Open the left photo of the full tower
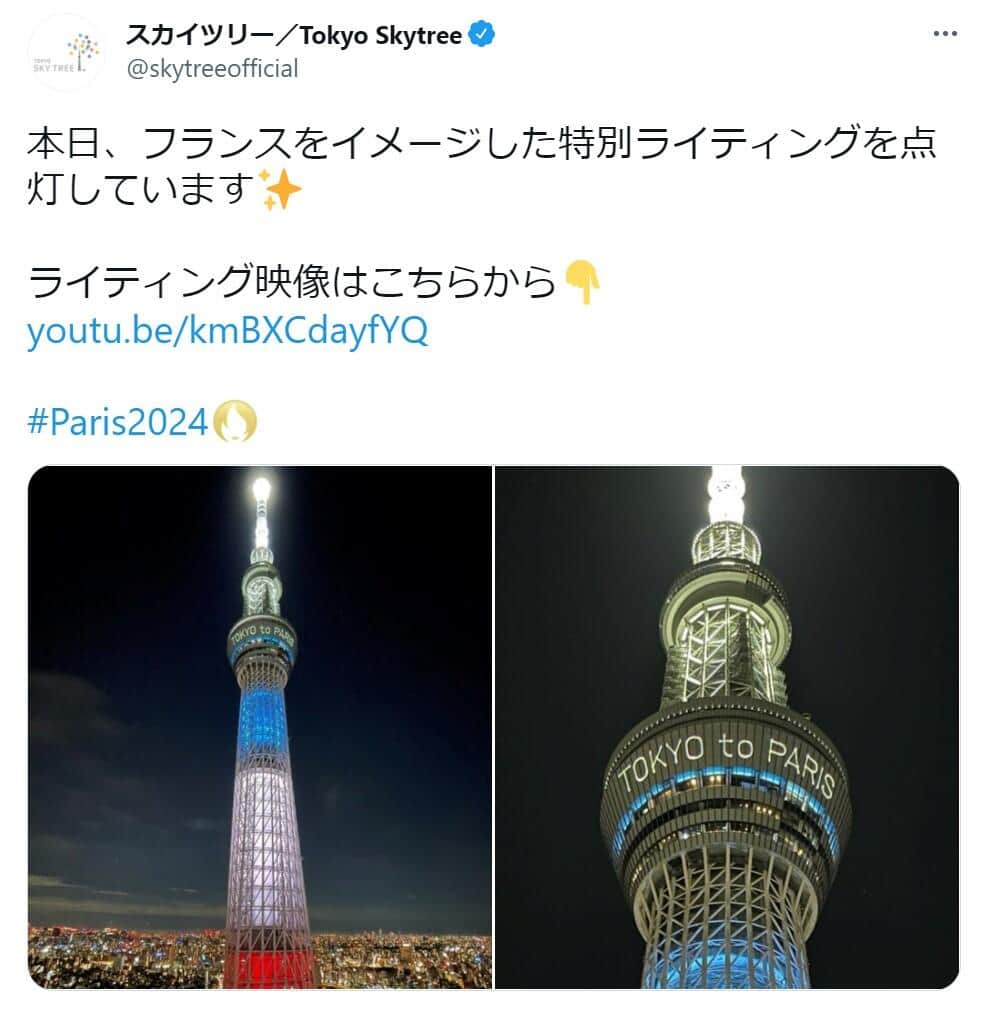 click(260, 727)
